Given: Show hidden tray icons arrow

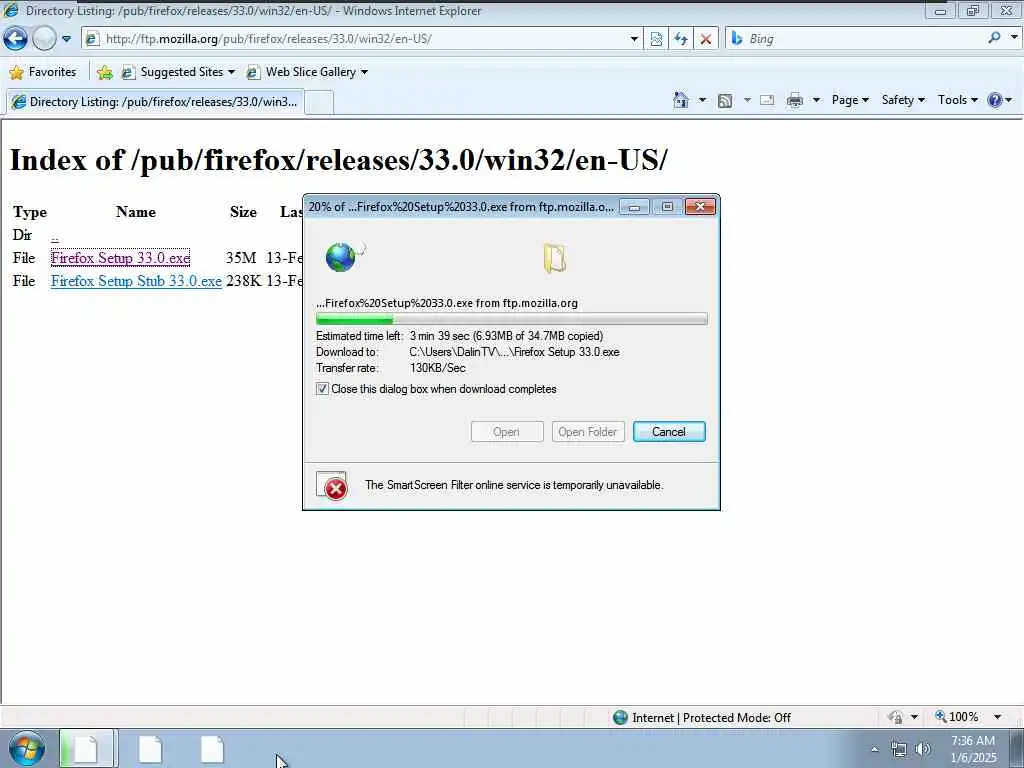Looking at the screenshot, I should click(874, 750).
